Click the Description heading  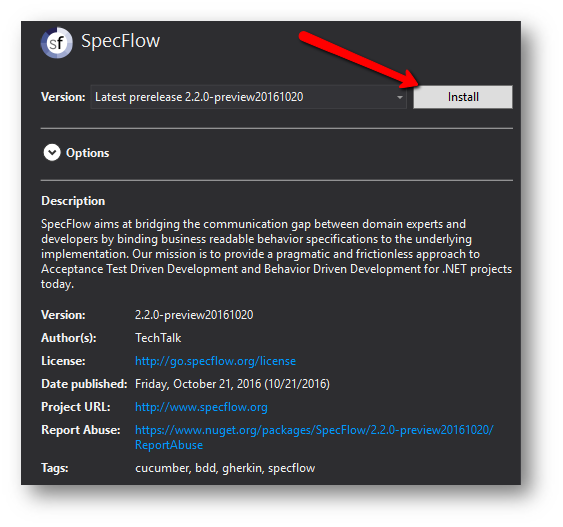[x=73, y=201]
